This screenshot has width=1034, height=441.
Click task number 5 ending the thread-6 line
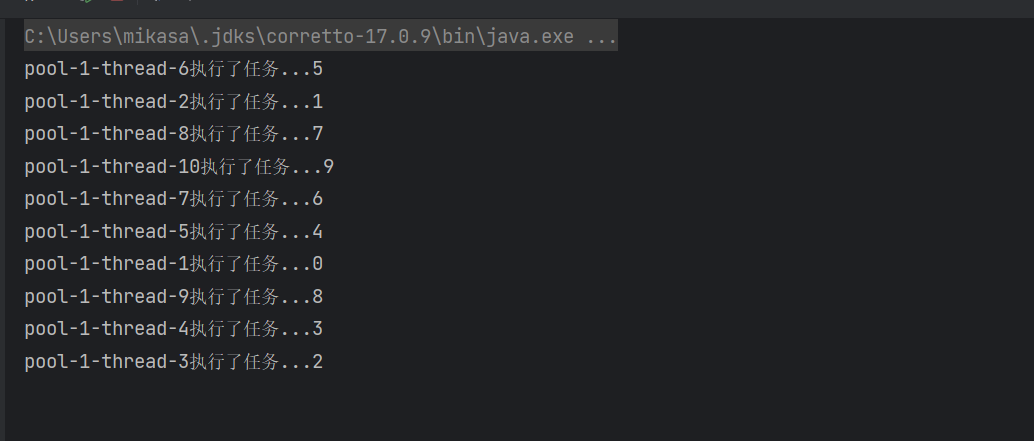(x=317, y=70)
